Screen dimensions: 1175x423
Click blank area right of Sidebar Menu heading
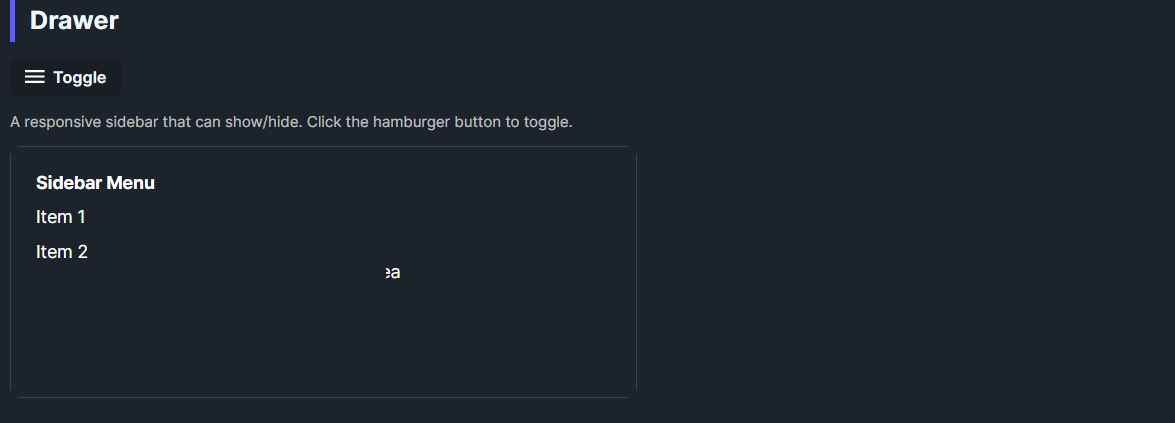pos(400,183)
